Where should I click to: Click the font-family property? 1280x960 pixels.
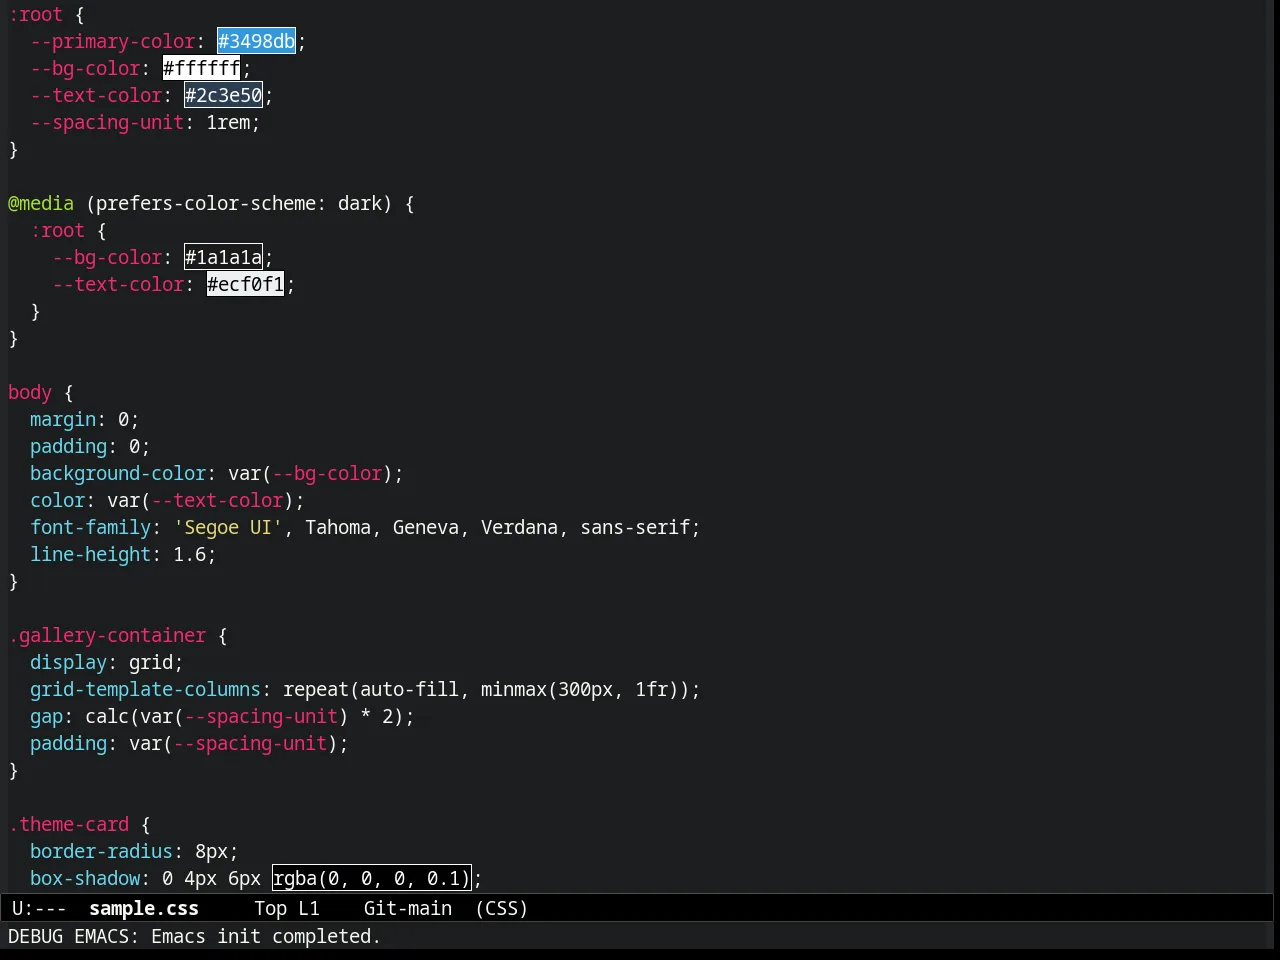tap(90, 527)
